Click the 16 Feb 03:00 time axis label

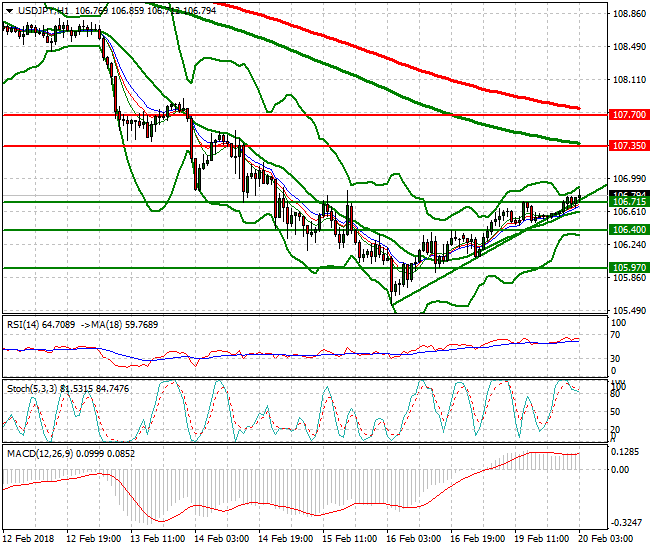pos(413,539)
